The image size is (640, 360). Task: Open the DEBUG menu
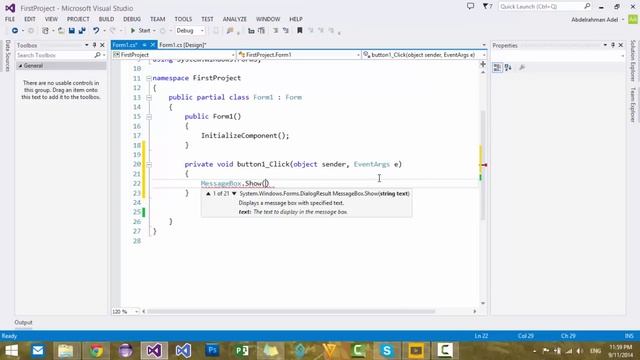click(x=132, y=19)
